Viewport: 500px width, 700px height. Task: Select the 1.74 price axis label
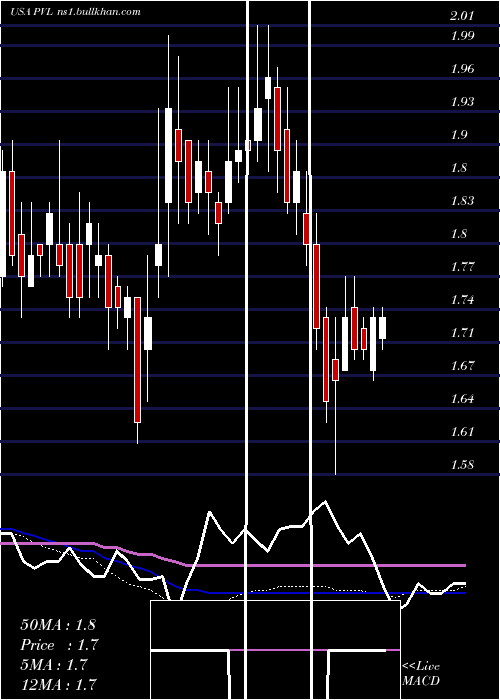(x=462, y=300)
